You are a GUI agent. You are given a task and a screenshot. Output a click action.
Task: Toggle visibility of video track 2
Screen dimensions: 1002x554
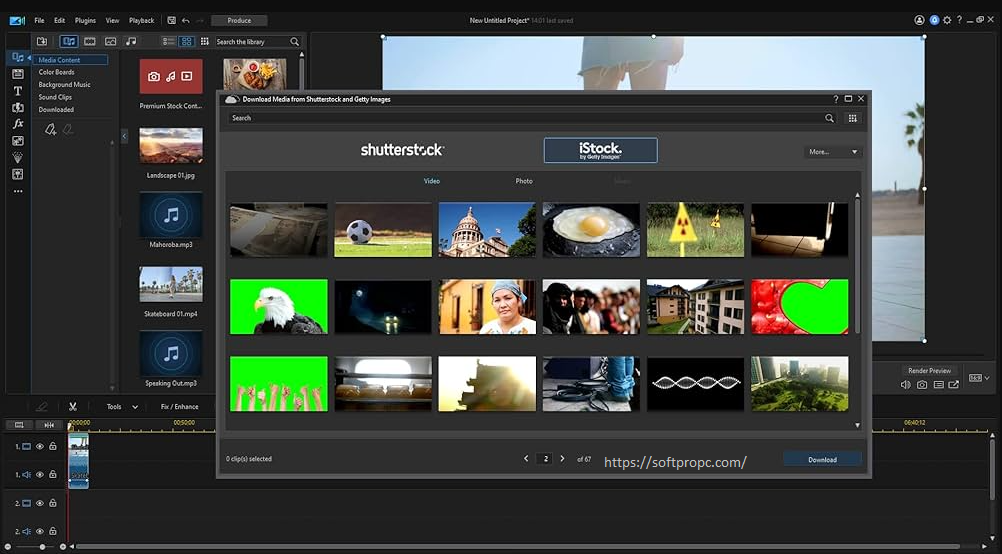click(x=40, y=504)
